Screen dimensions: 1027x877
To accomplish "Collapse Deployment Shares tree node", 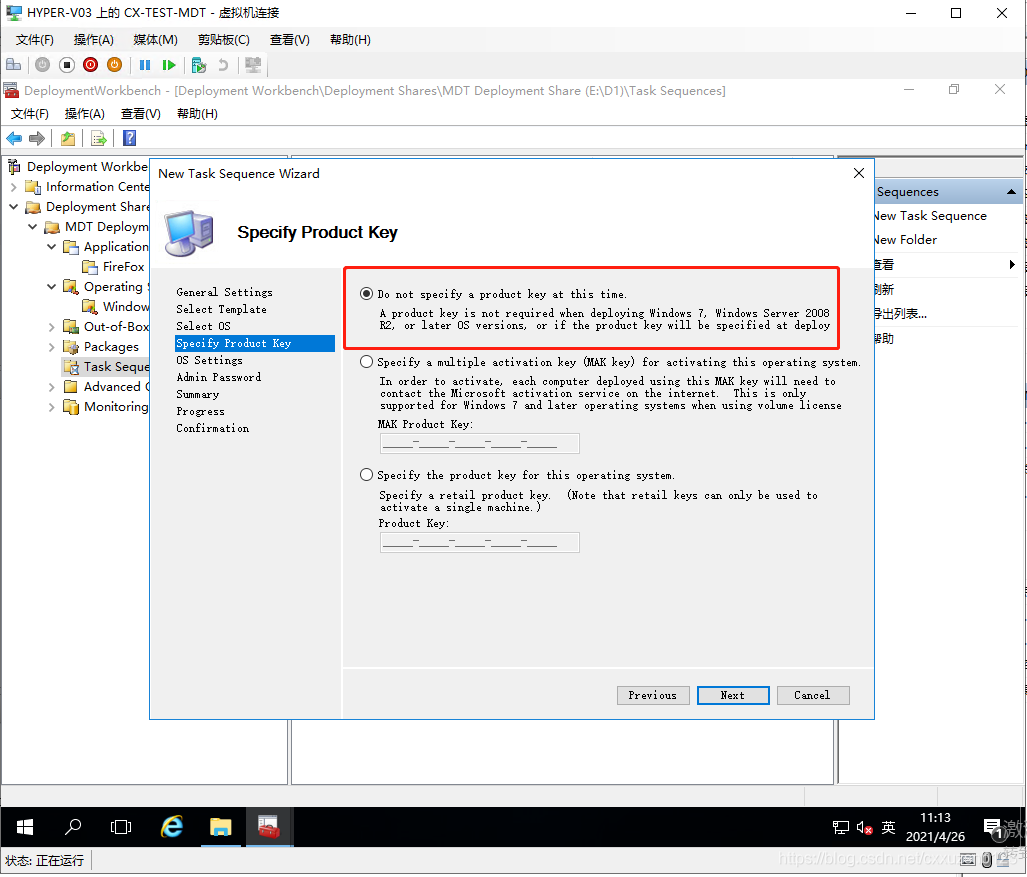I will point(14,206).
